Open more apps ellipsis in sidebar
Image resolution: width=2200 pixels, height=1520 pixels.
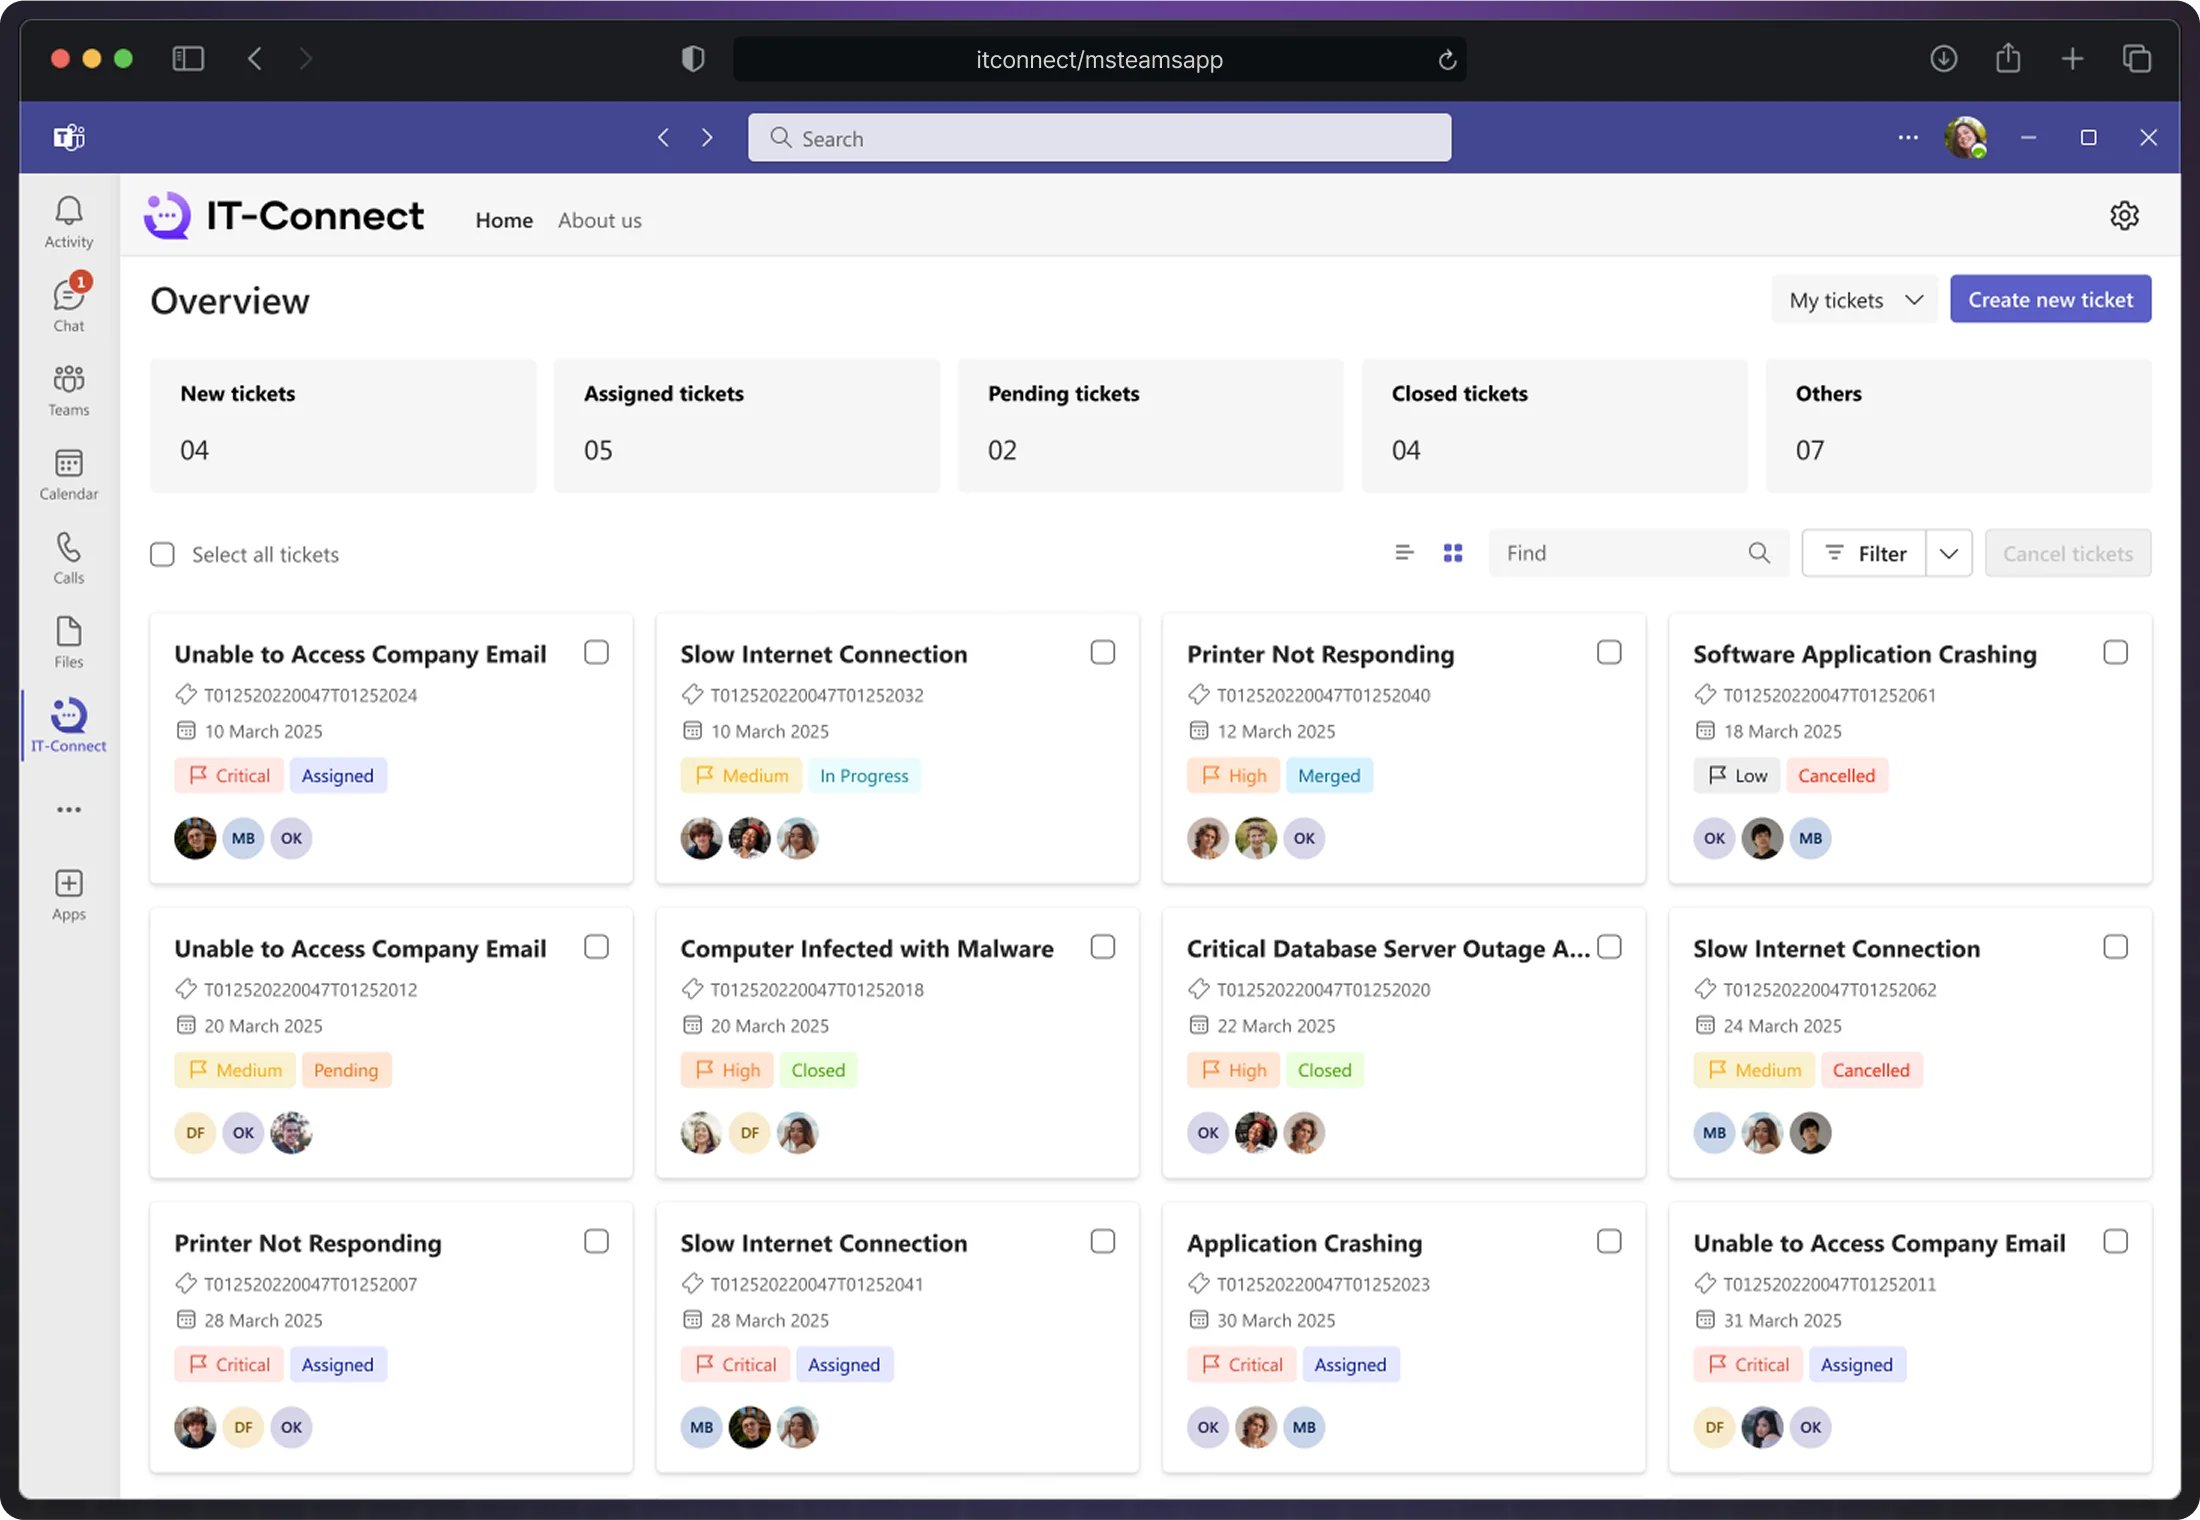68,810
